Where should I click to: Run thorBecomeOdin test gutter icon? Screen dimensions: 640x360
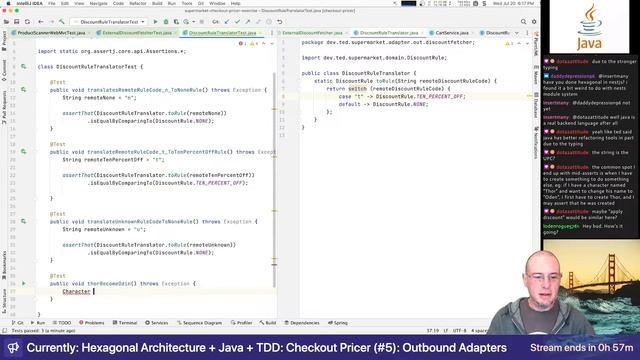24,283
